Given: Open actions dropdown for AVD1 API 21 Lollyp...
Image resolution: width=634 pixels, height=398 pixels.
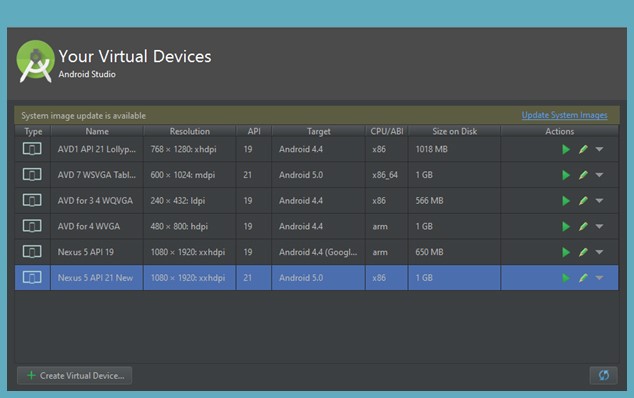Looking at the screenshot, I should (599, 149).
